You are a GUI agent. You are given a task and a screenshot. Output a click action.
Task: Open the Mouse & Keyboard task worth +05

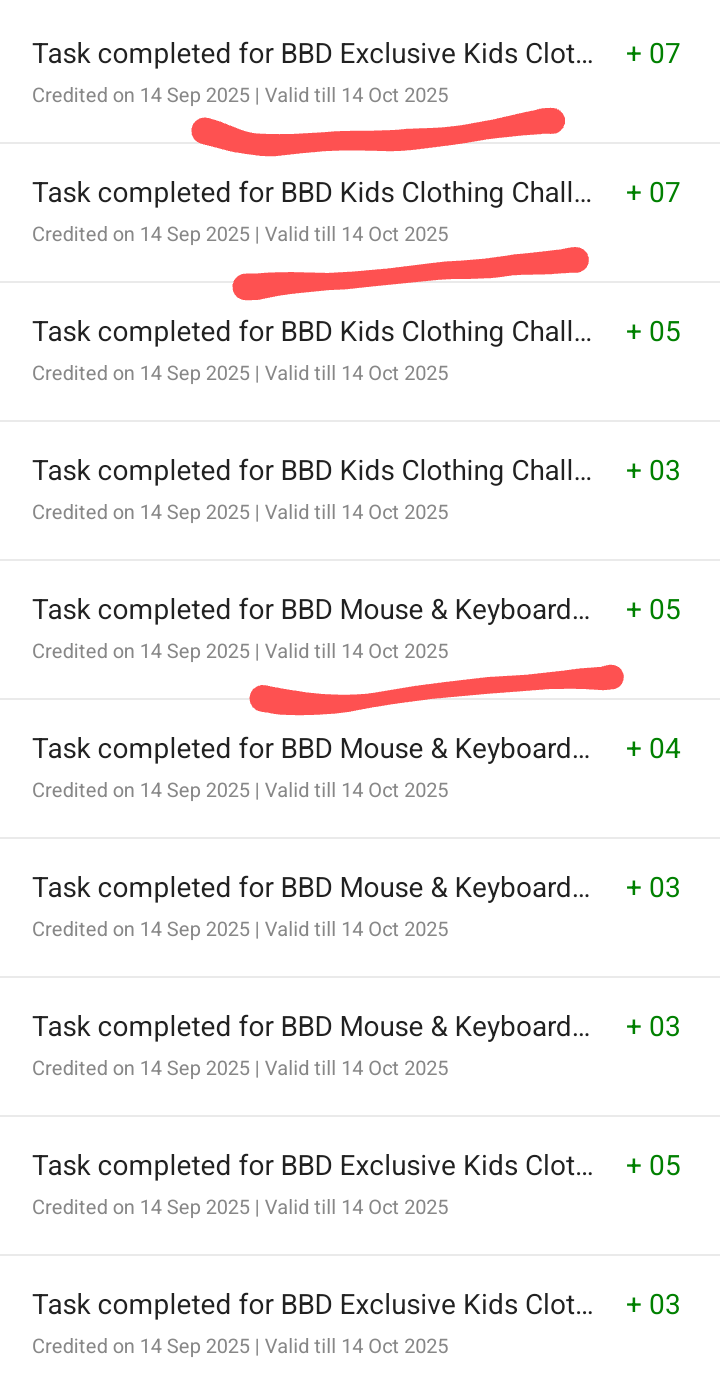click(x=312, y=610)
